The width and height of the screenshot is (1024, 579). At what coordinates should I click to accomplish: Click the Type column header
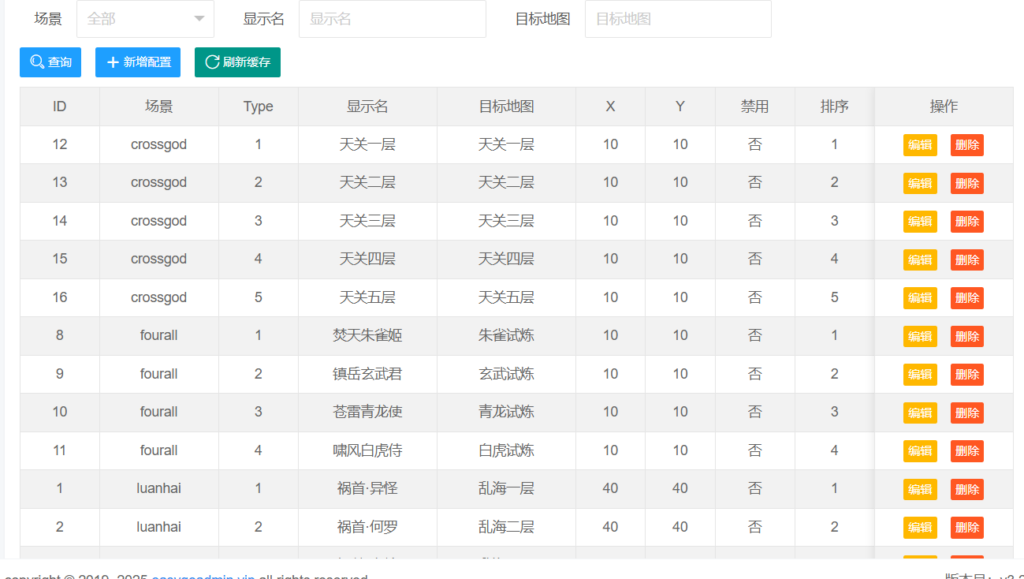258,106
